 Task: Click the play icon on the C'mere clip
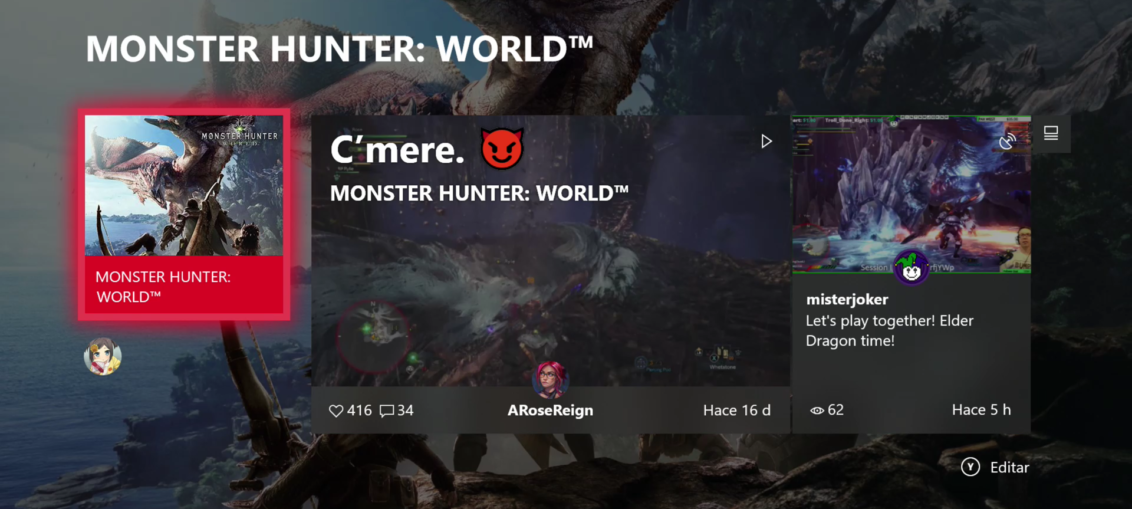(767, 142)
